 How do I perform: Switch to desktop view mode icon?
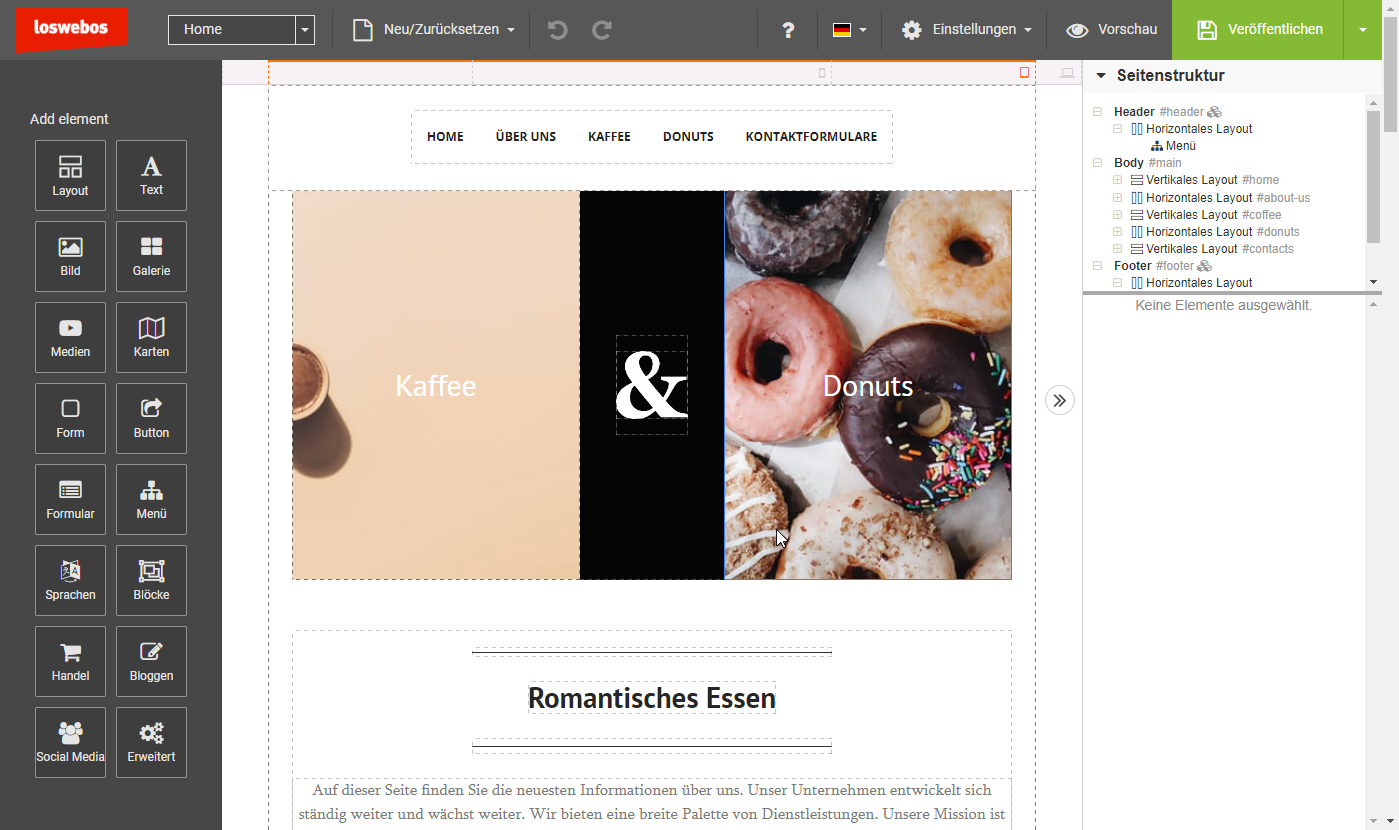[1067, 73]
